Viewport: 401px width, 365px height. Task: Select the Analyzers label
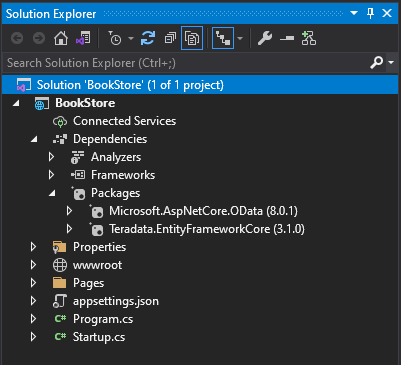tap(116, 157)
